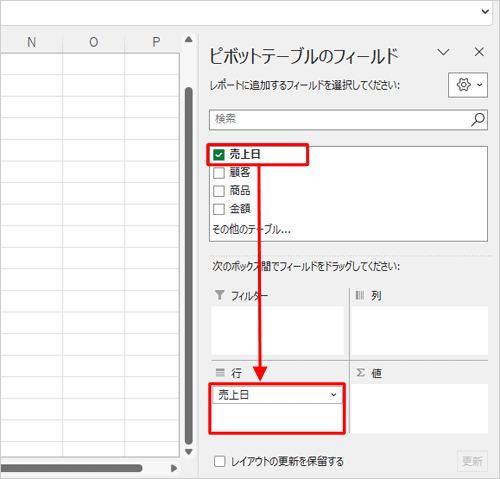This screenshot has height=479, width=500.
Task: Enable レイアウトの更新を保留する checkbox
Action: coord(219,462)
